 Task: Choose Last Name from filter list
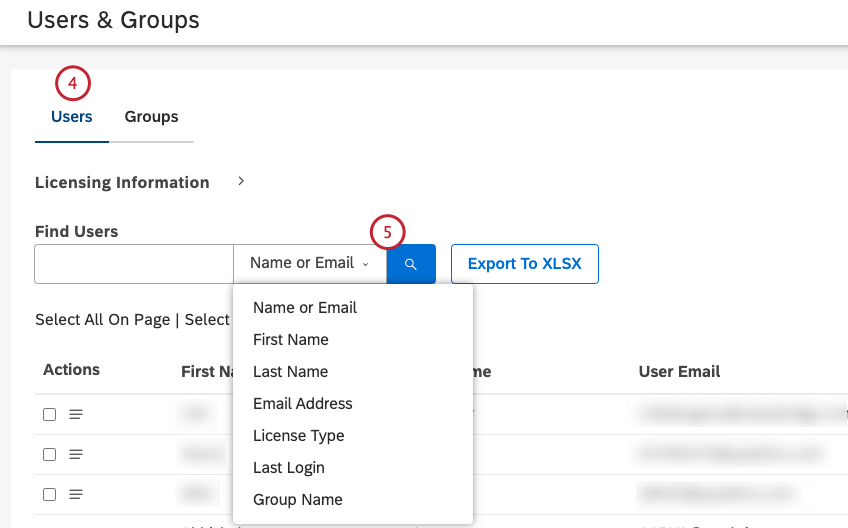tap(290, 372)
